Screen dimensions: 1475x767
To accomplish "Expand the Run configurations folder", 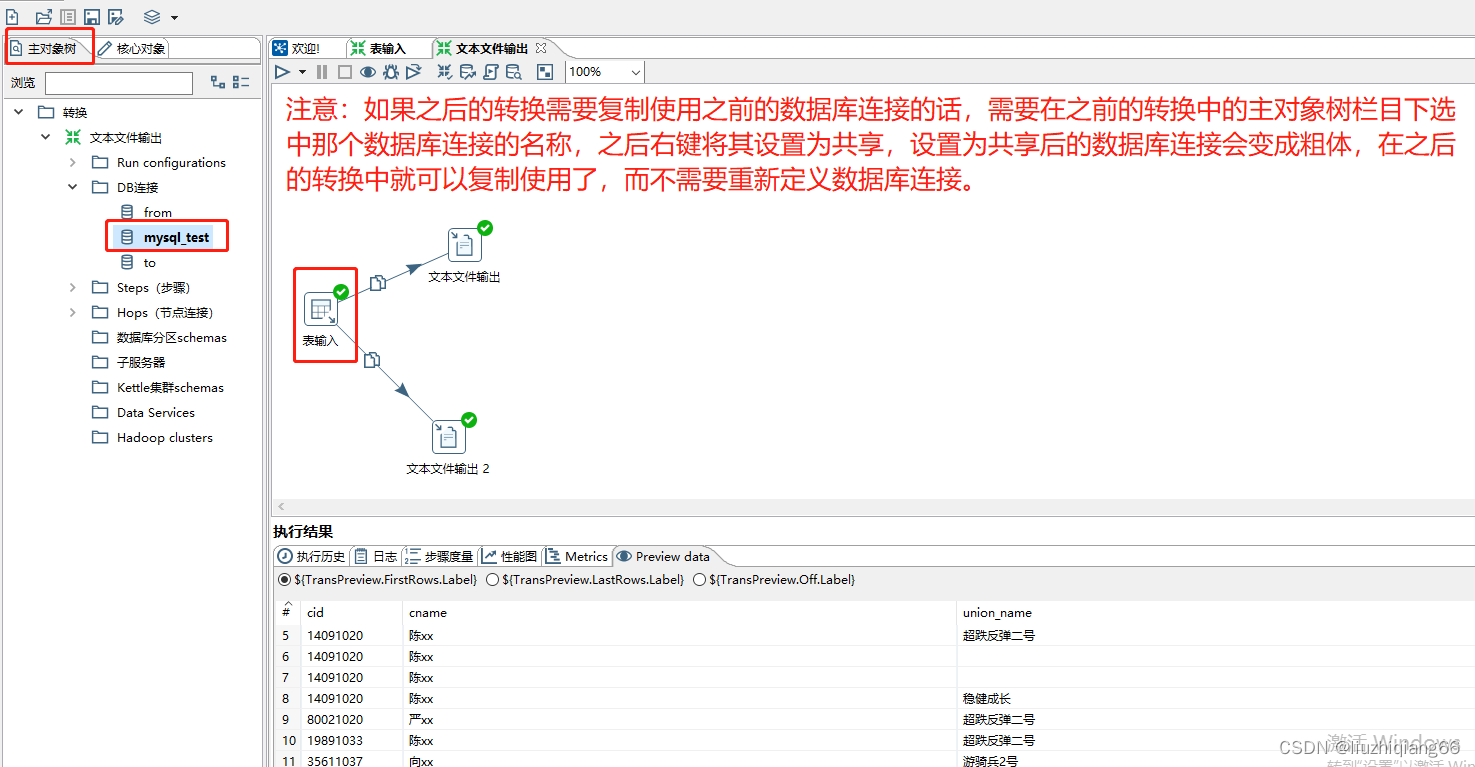I will pos(72,162).
